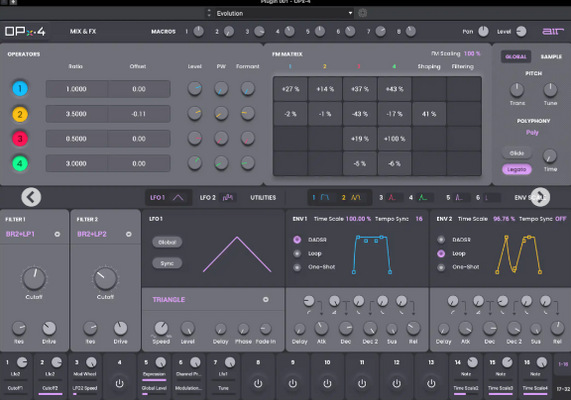Open the preset settings gear icon
The width and height of the screenshot is (571, 400).
pos(362,13)
